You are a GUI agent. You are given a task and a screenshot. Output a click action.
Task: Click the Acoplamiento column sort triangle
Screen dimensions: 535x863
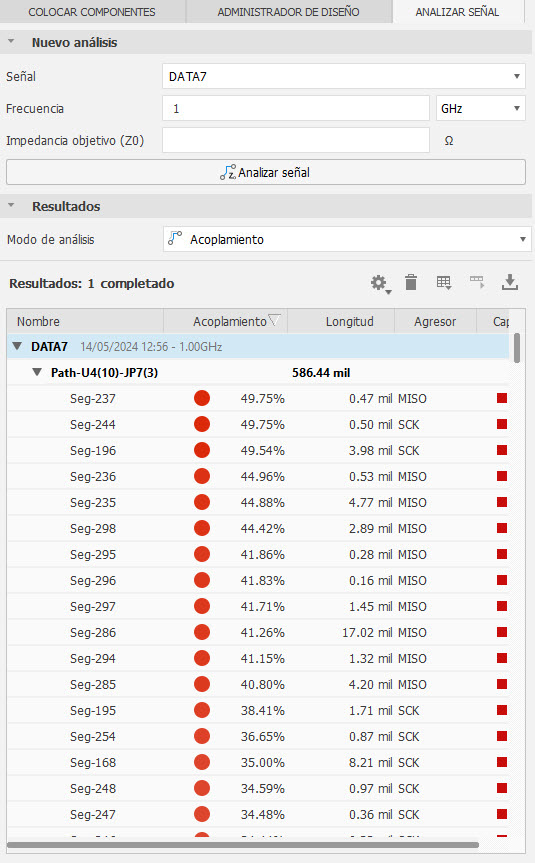coord(274,320)
